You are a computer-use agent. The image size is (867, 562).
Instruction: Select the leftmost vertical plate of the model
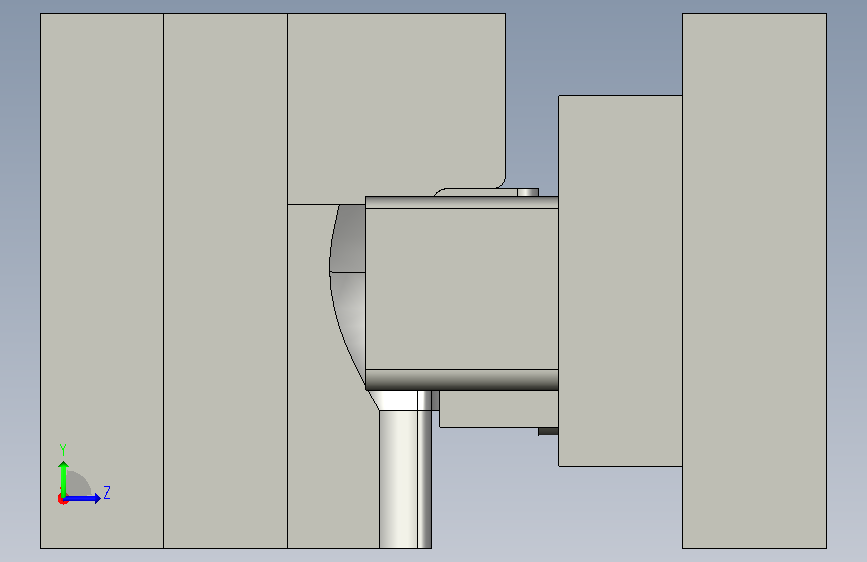click(102, 281)
